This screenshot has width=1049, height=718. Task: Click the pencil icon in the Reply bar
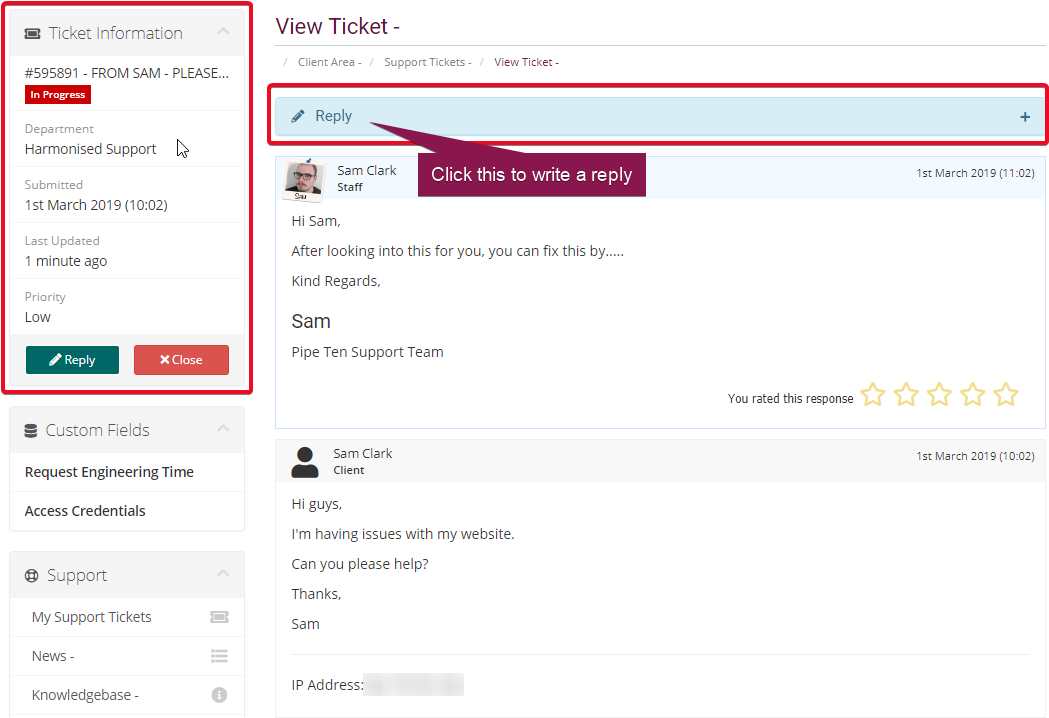click(300, 115)
